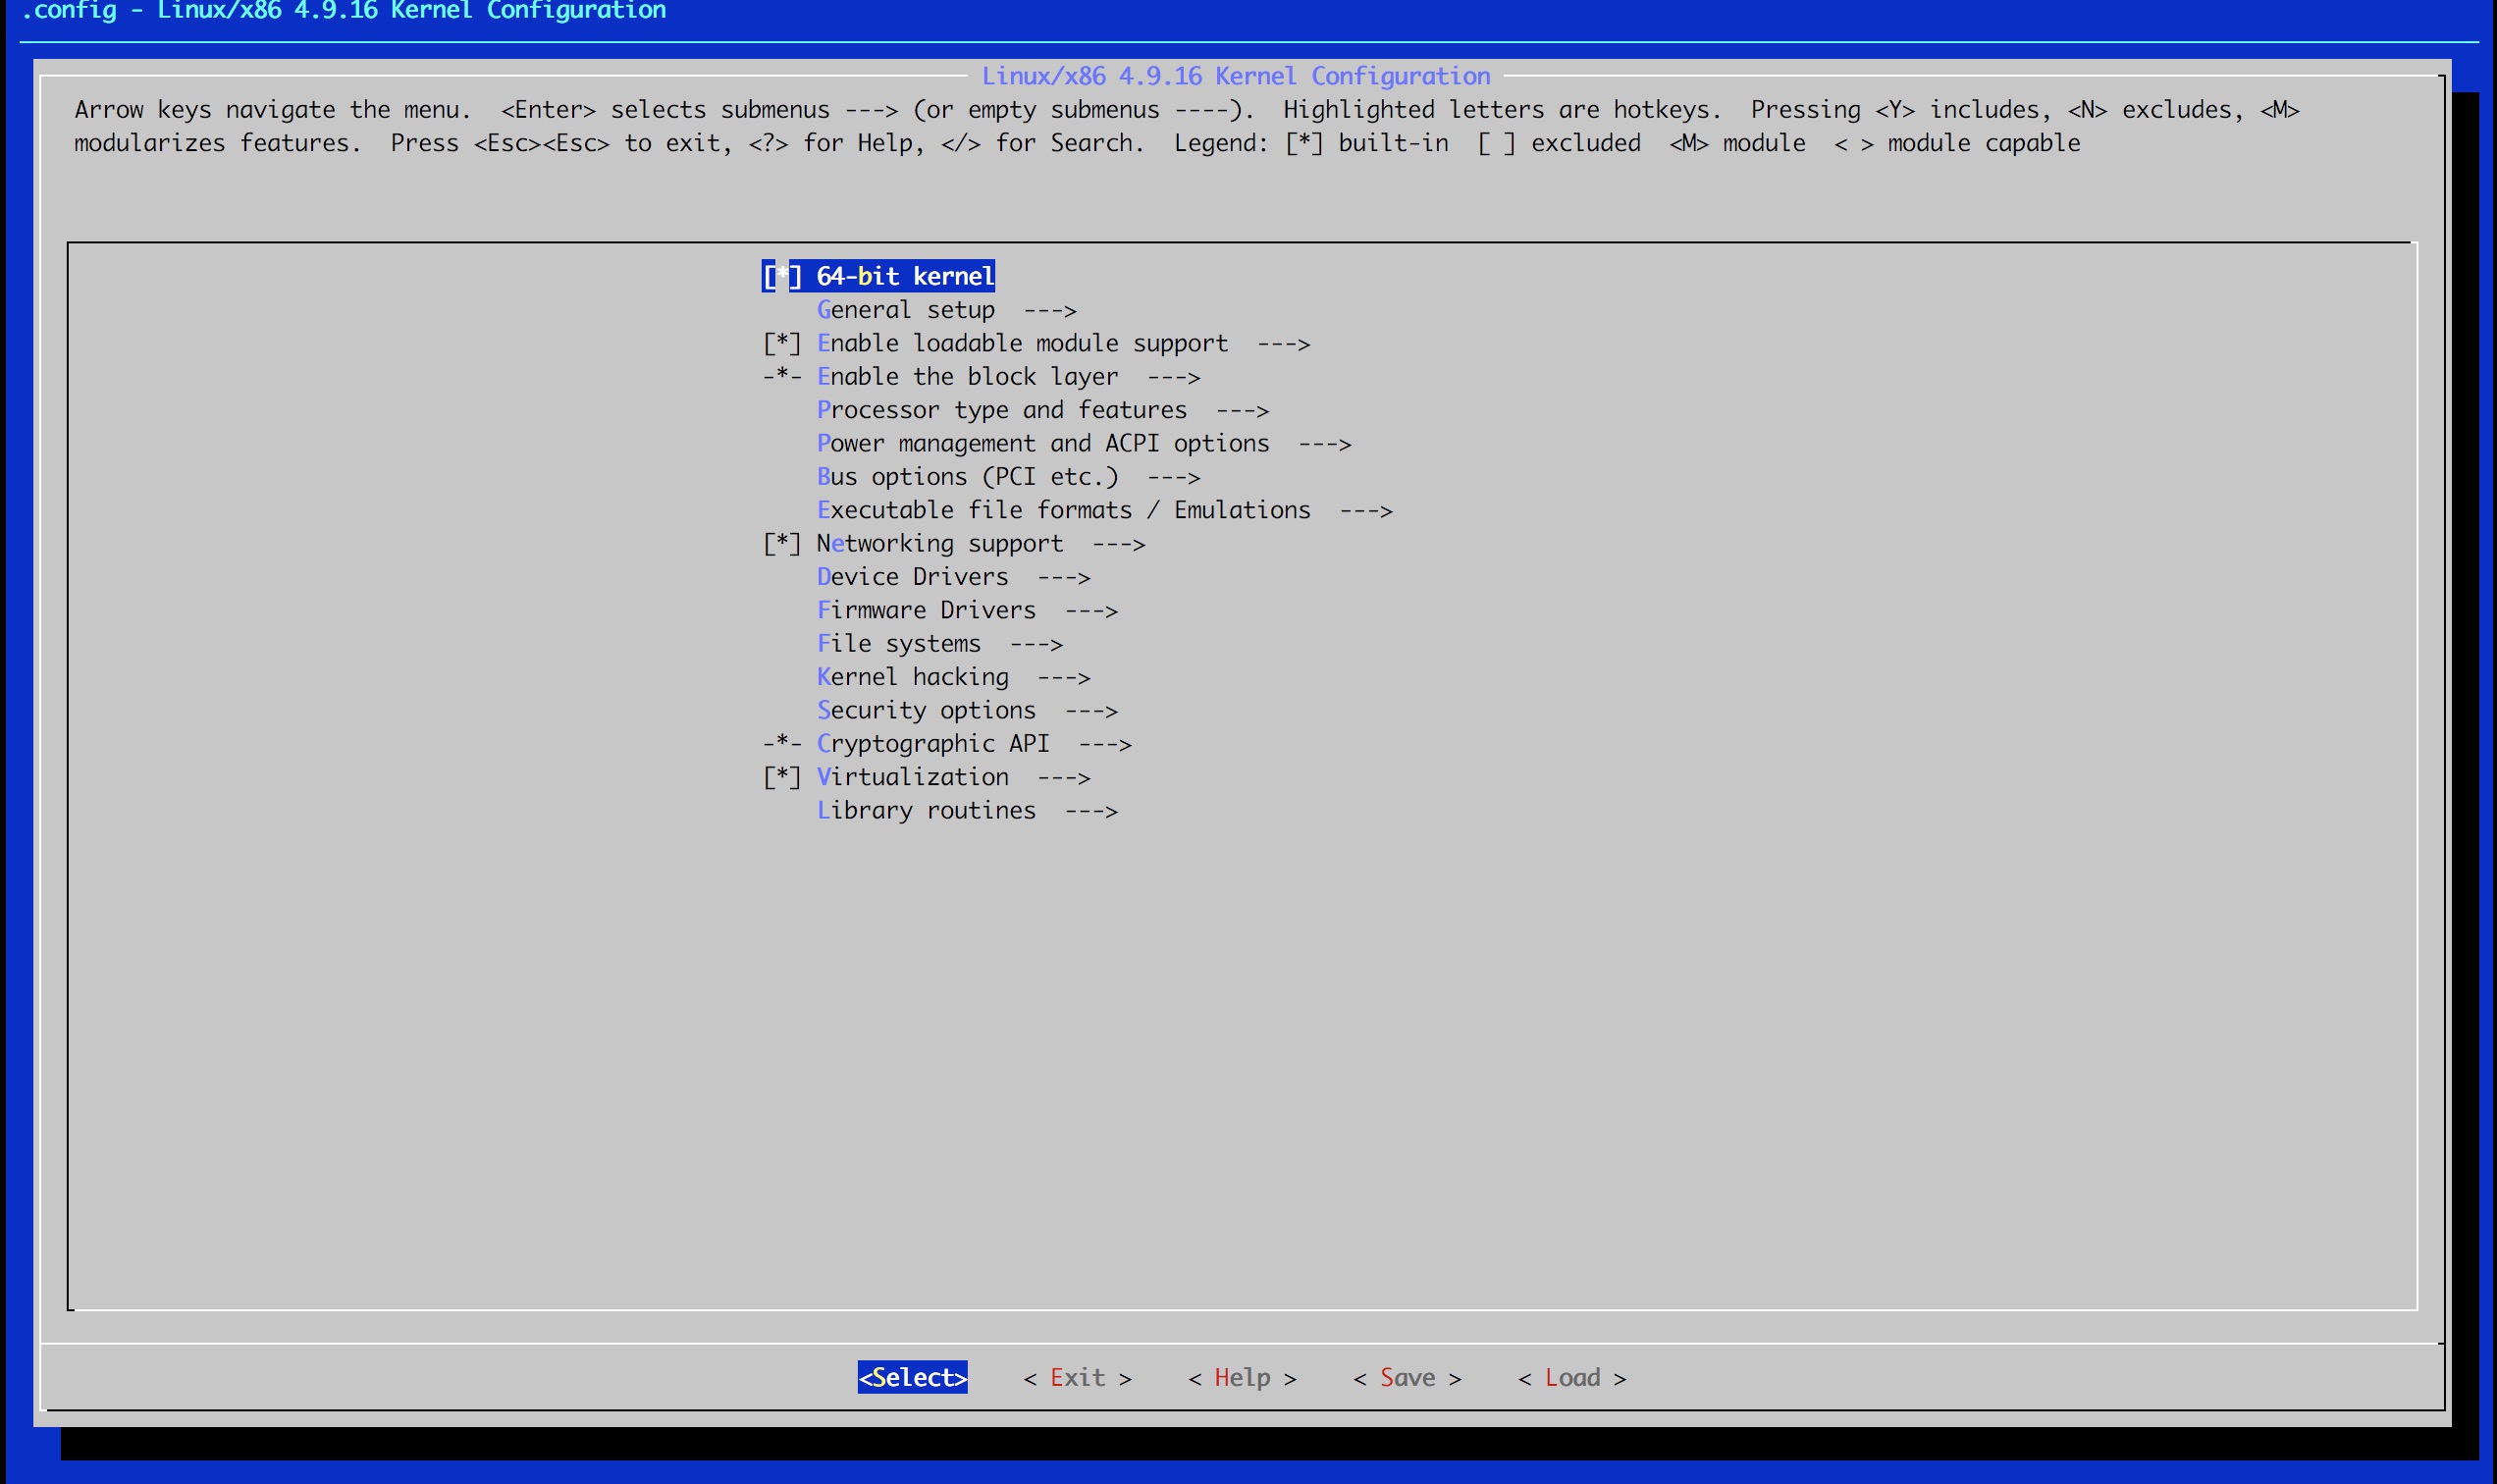
Task: Open the General setup submenu
Action: 946,310
